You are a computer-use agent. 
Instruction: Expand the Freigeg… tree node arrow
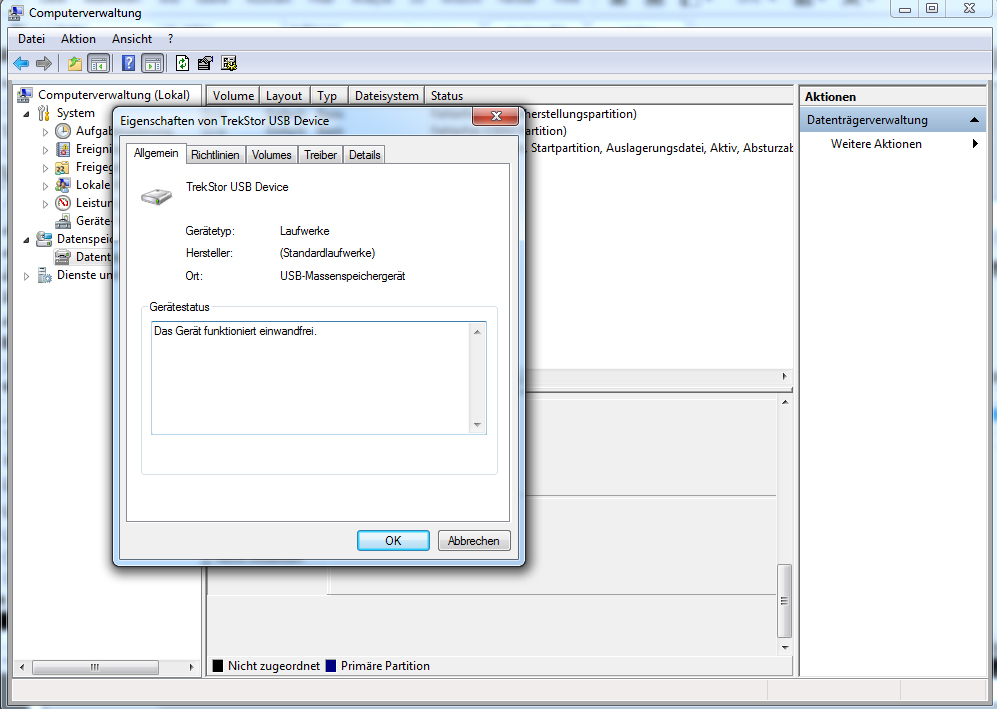tap(45, 168)
